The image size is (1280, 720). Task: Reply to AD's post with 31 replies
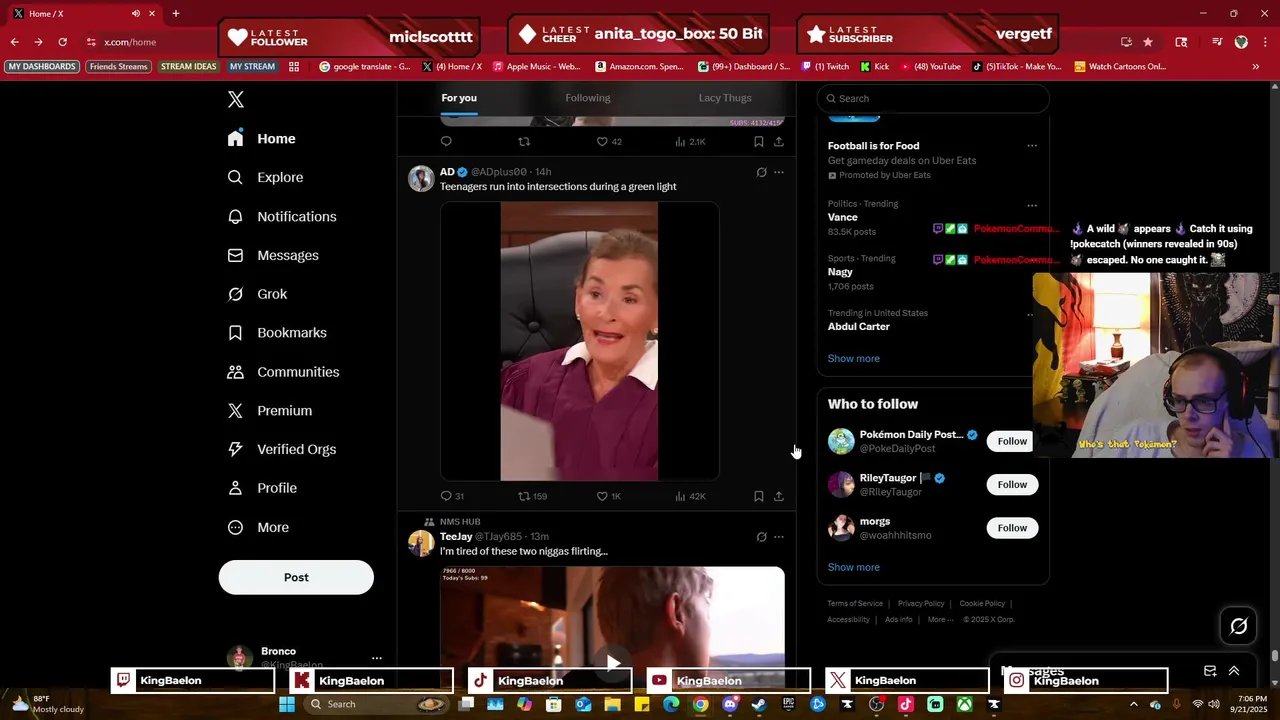click(x=452, y=496)
